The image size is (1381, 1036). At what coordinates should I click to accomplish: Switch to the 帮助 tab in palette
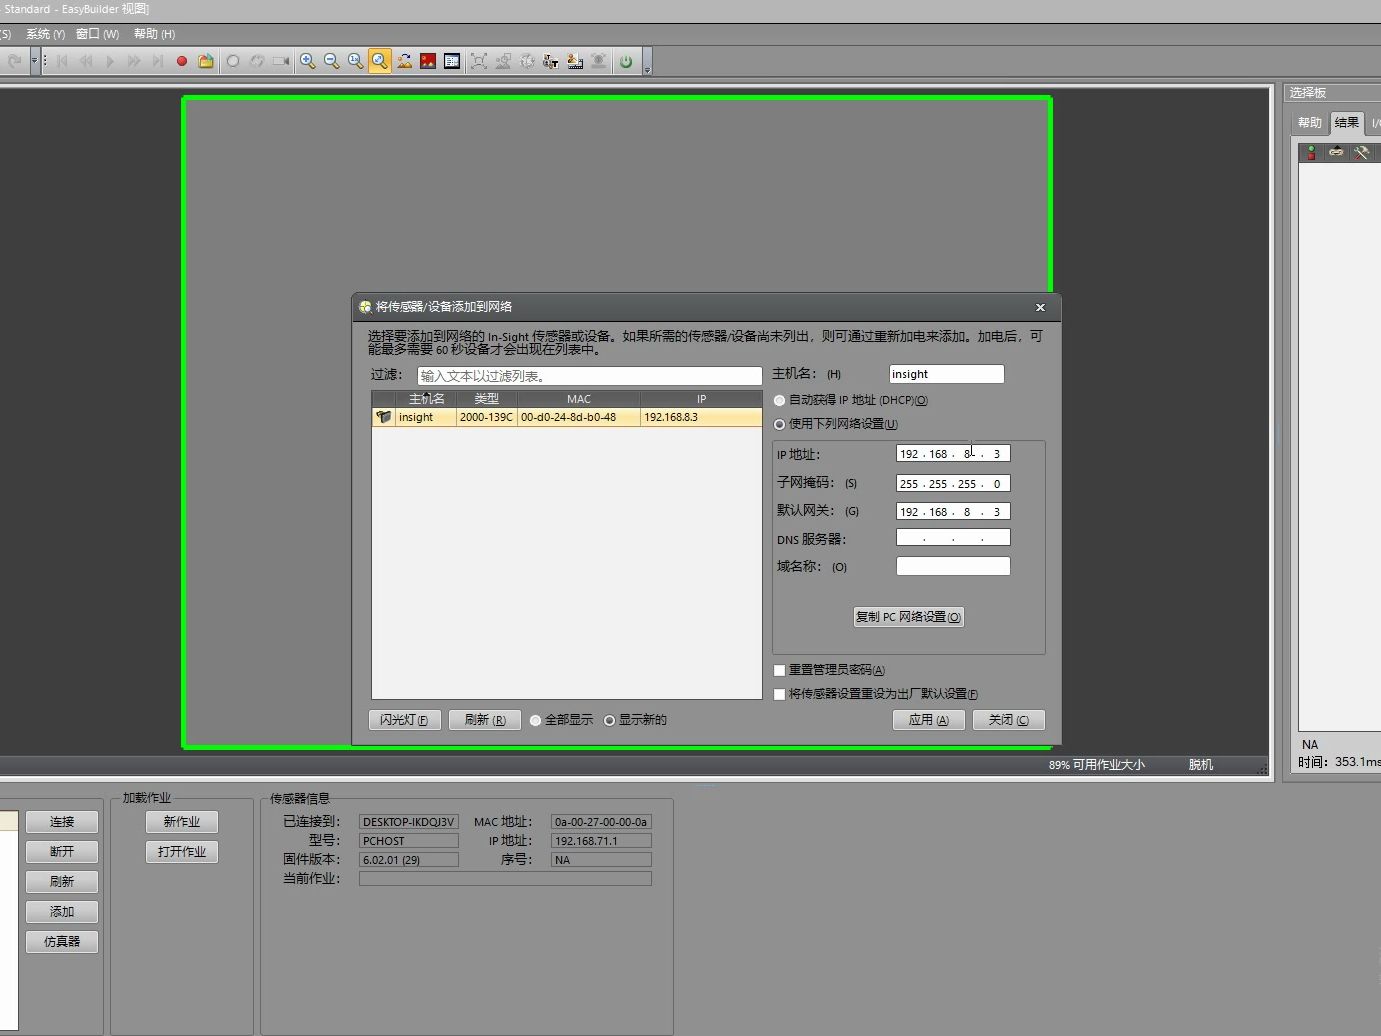point(1310,123)
